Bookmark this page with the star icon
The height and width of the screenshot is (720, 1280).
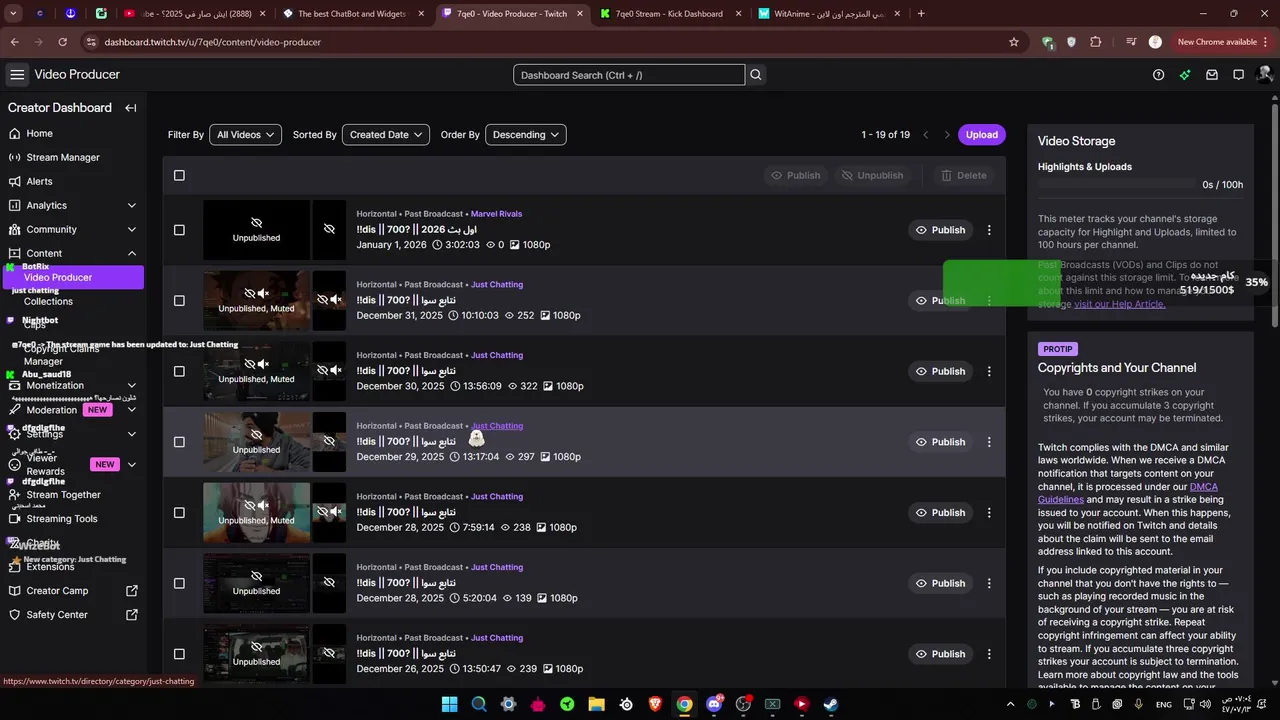(x=1014, y=42)
